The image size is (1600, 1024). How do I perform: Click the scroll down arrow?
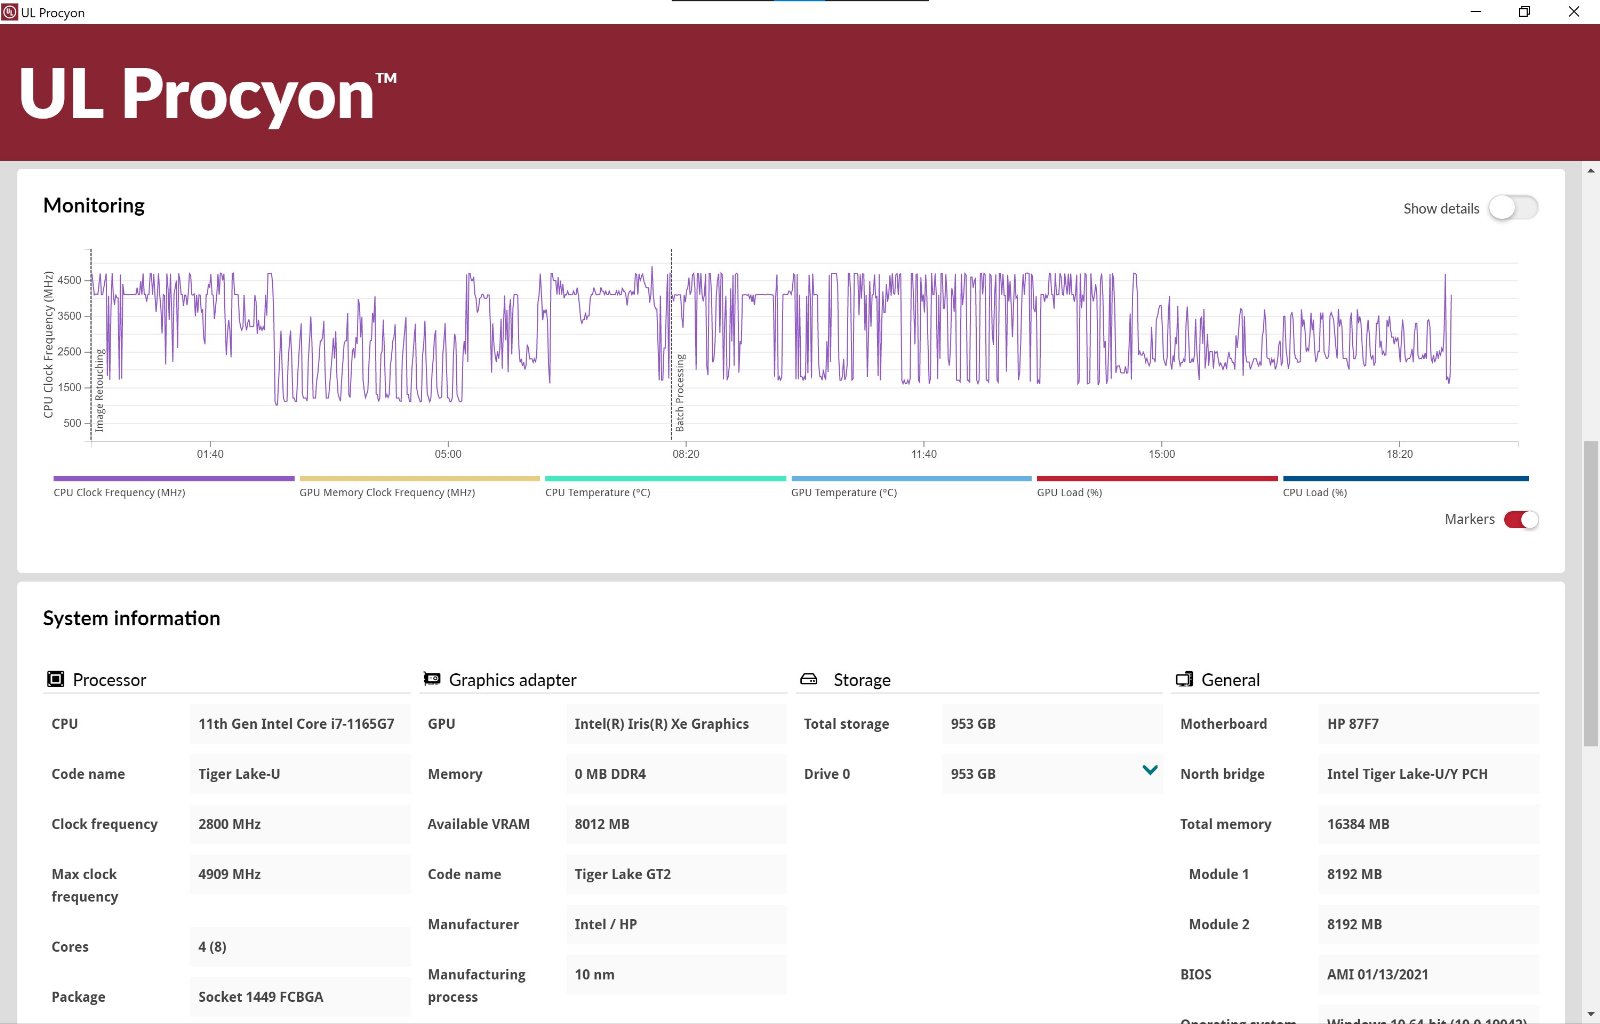click(1590, 1014)
